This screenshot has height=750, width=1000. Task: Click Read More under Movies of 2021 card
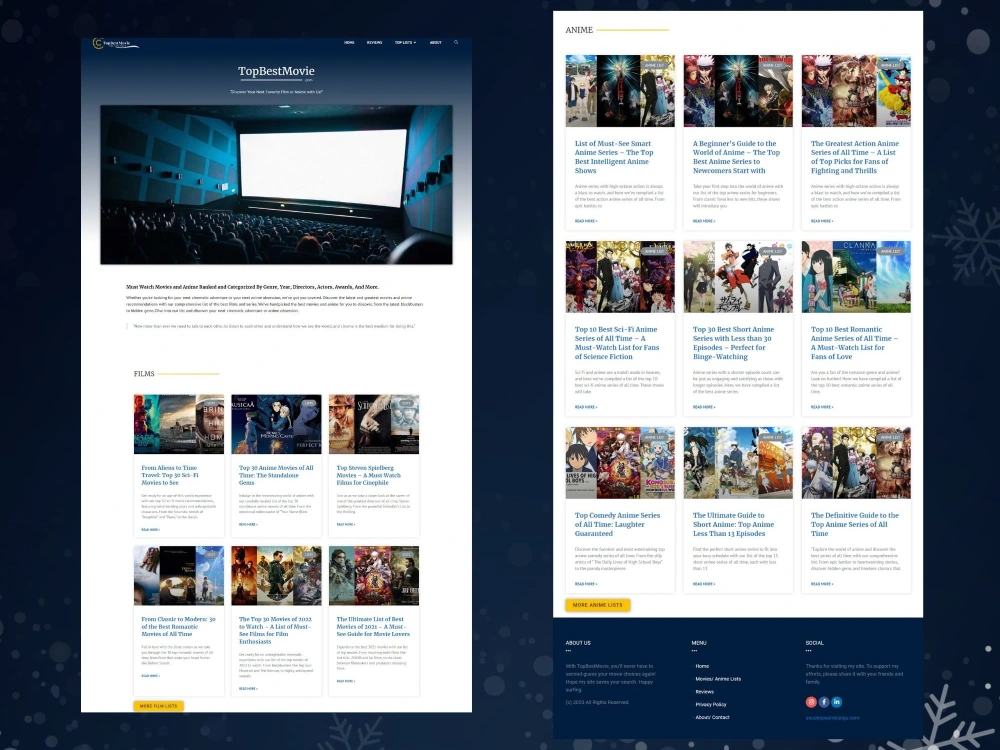pyautogui.click(x=346, y=681)
